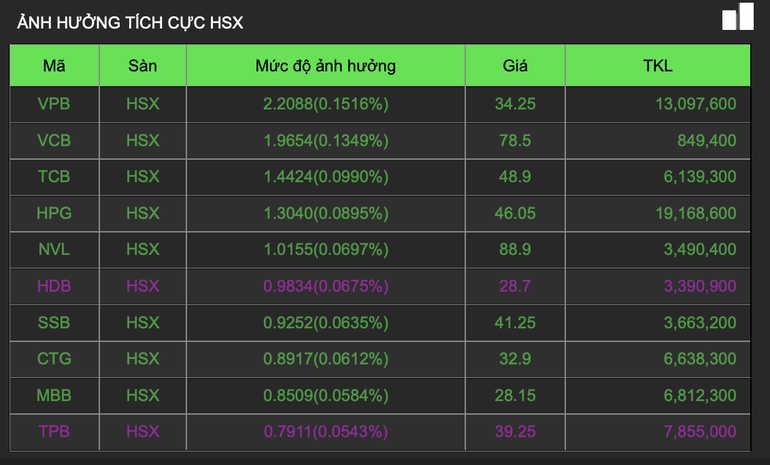770x465 pixels.
Task: Select the VCB ticker symbol
Action: (54, 140)
